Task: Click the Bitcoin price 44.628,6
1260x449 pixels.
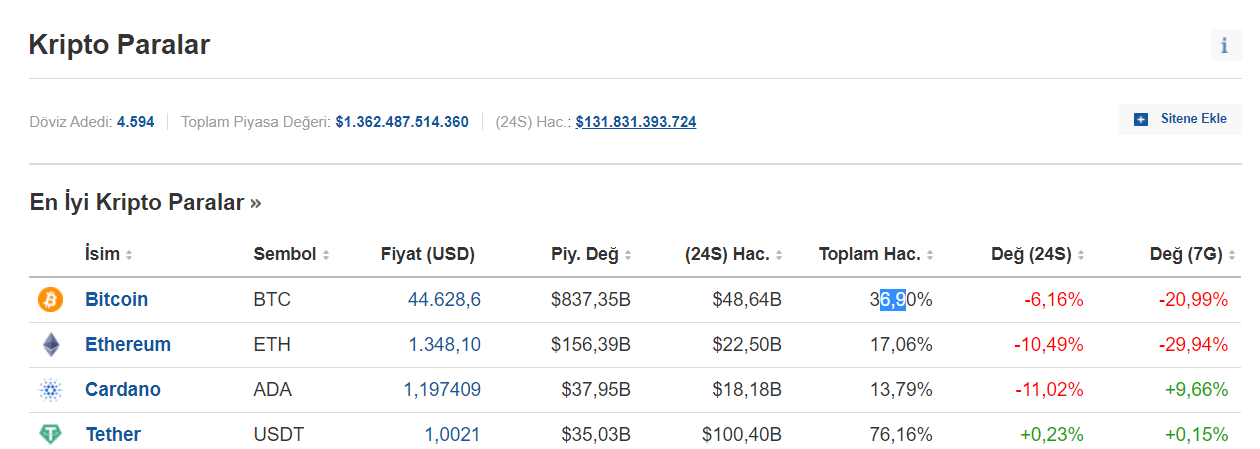Action: 444,299
